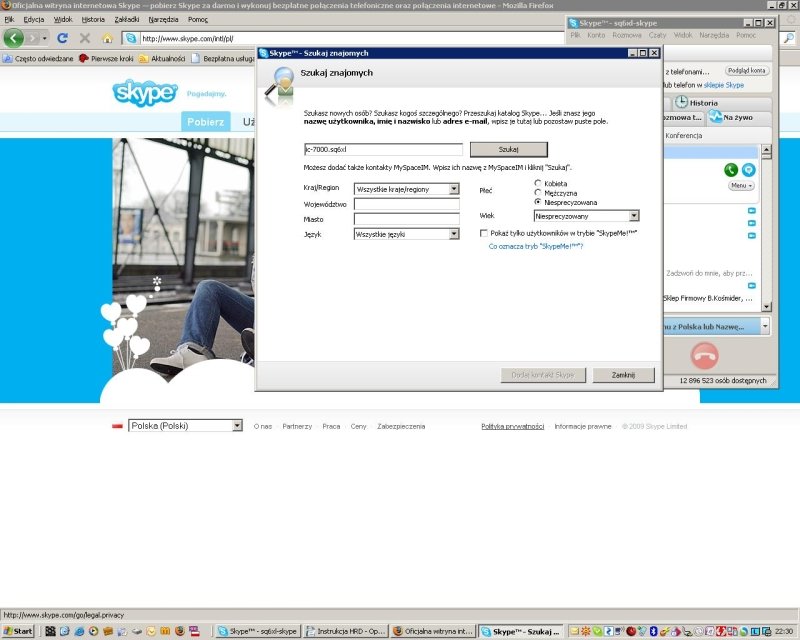800x640 pixels.
Task: Click the Na żywo wave icon
Action: pyautogui.click(x=715, y=117)
